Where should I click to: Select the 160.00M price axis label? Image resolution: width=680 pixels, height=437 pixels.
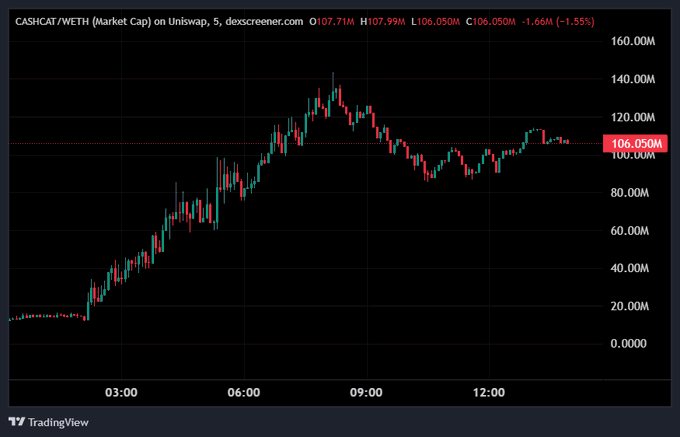click(x=633, y=42)
